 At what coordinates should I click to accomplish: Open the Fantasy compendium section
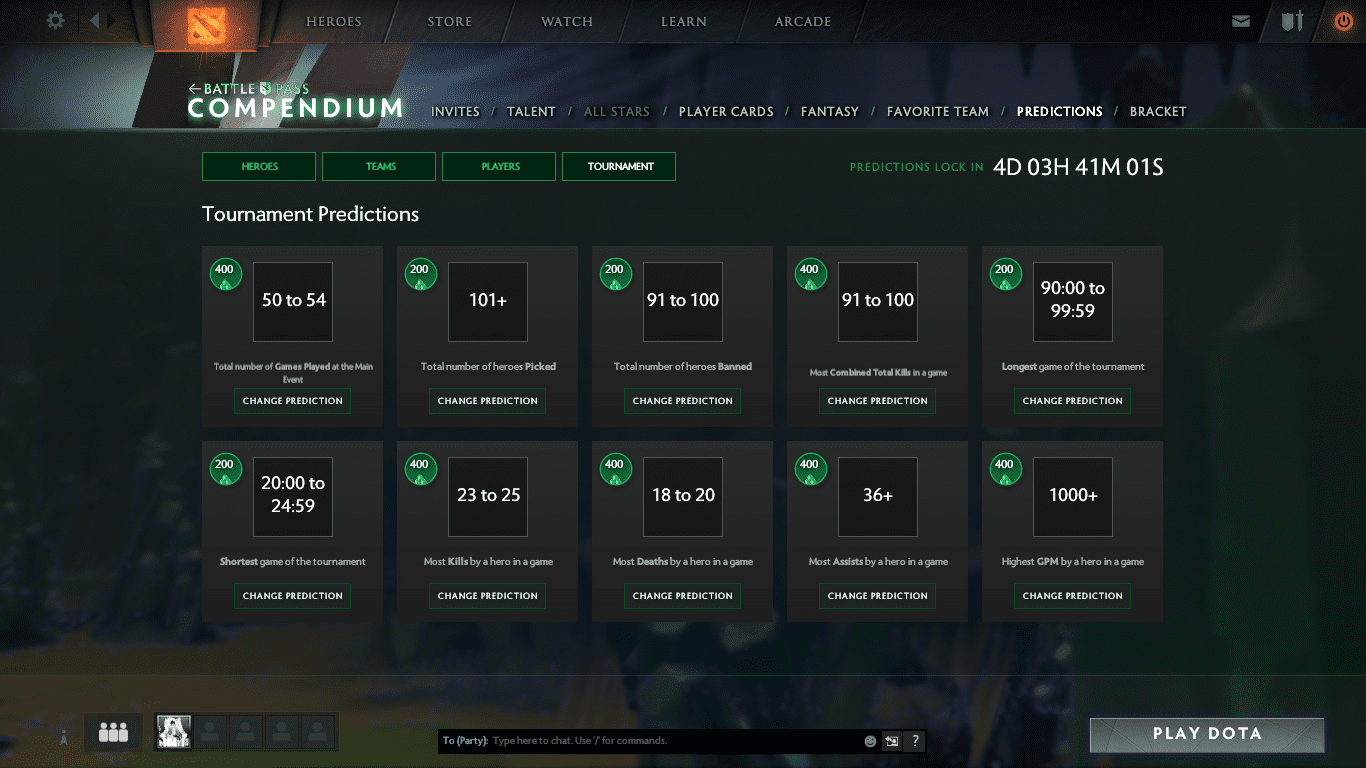tap(829, 112)
